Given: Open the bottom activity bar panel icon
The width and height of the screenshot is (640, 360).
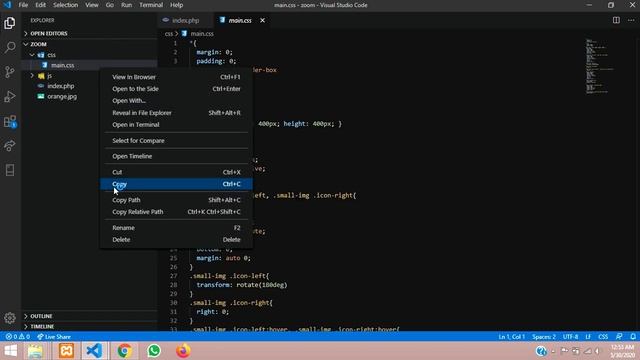Looking at the screenshot, I should point(10,170).
